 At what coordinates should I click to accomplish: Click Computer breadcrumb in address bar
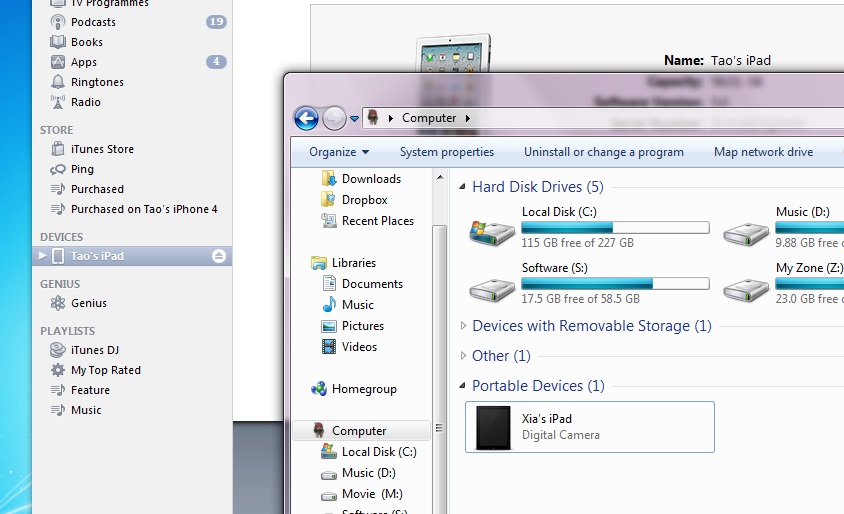[x=429, y=118]
